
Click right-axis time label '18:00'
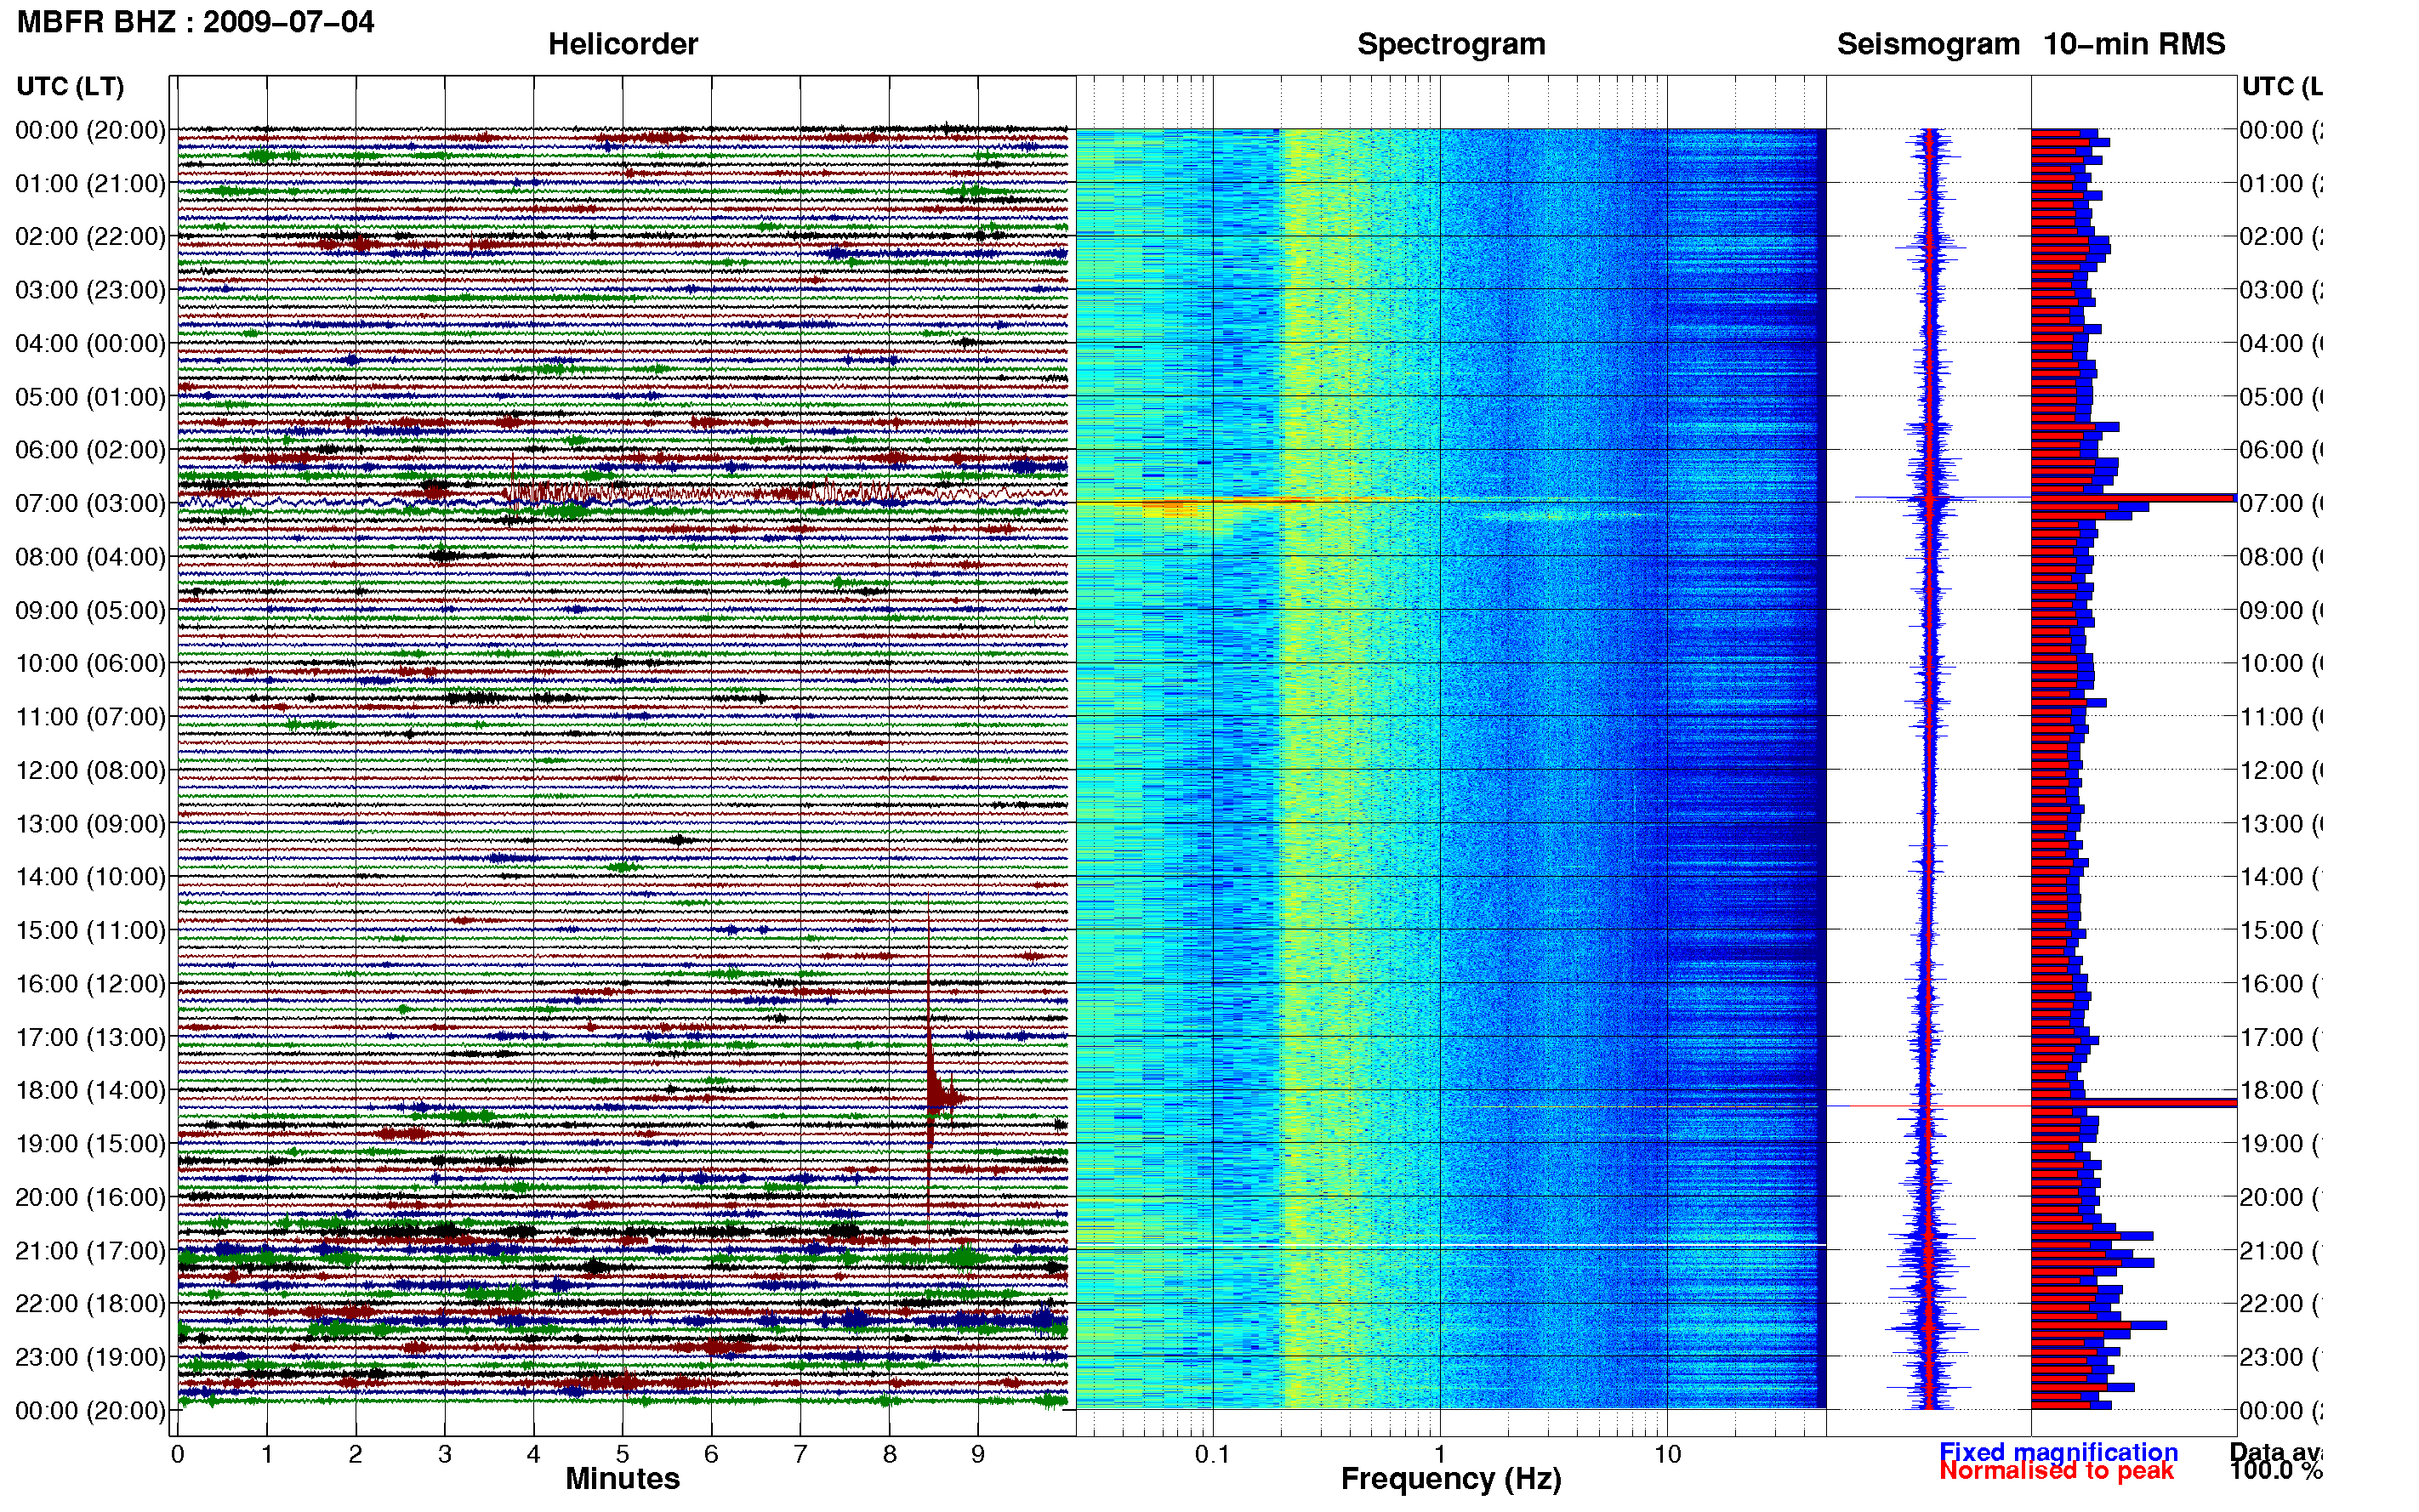(2280, 1090)
